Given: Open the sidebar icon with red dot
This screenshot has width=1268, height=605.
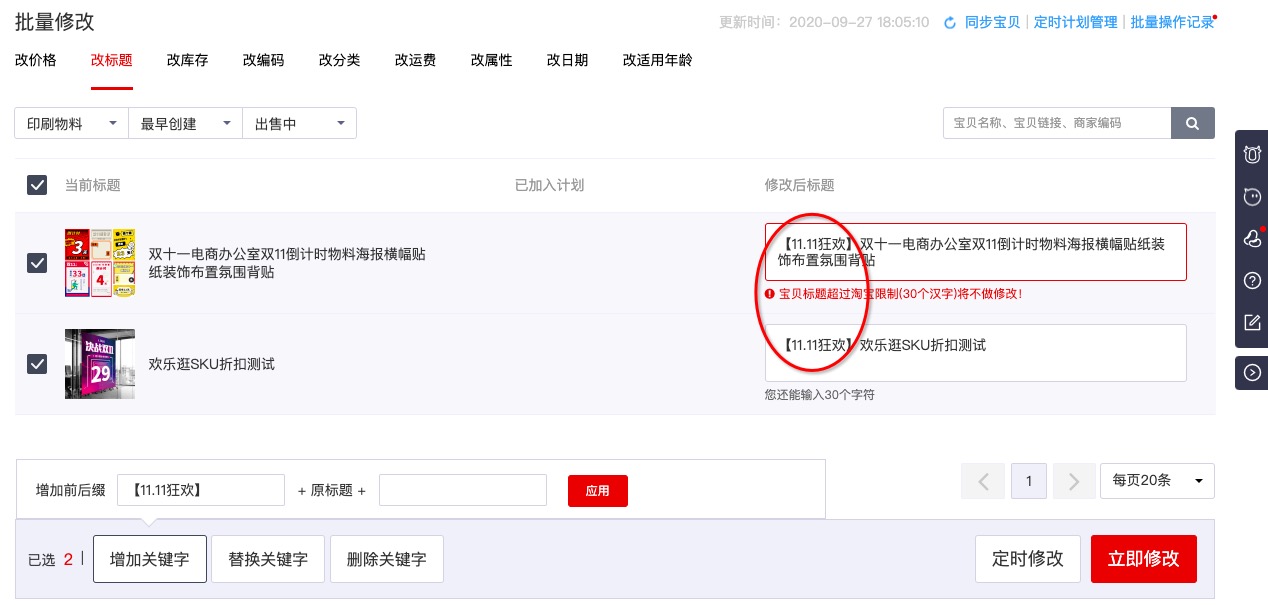Looking at the screenshot, I should pyautogui.click(x=1252, y=238).
